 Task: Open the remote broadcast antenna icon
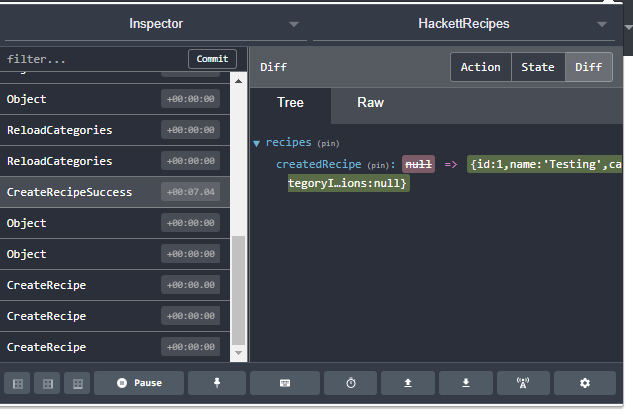[x=523, y=383]
